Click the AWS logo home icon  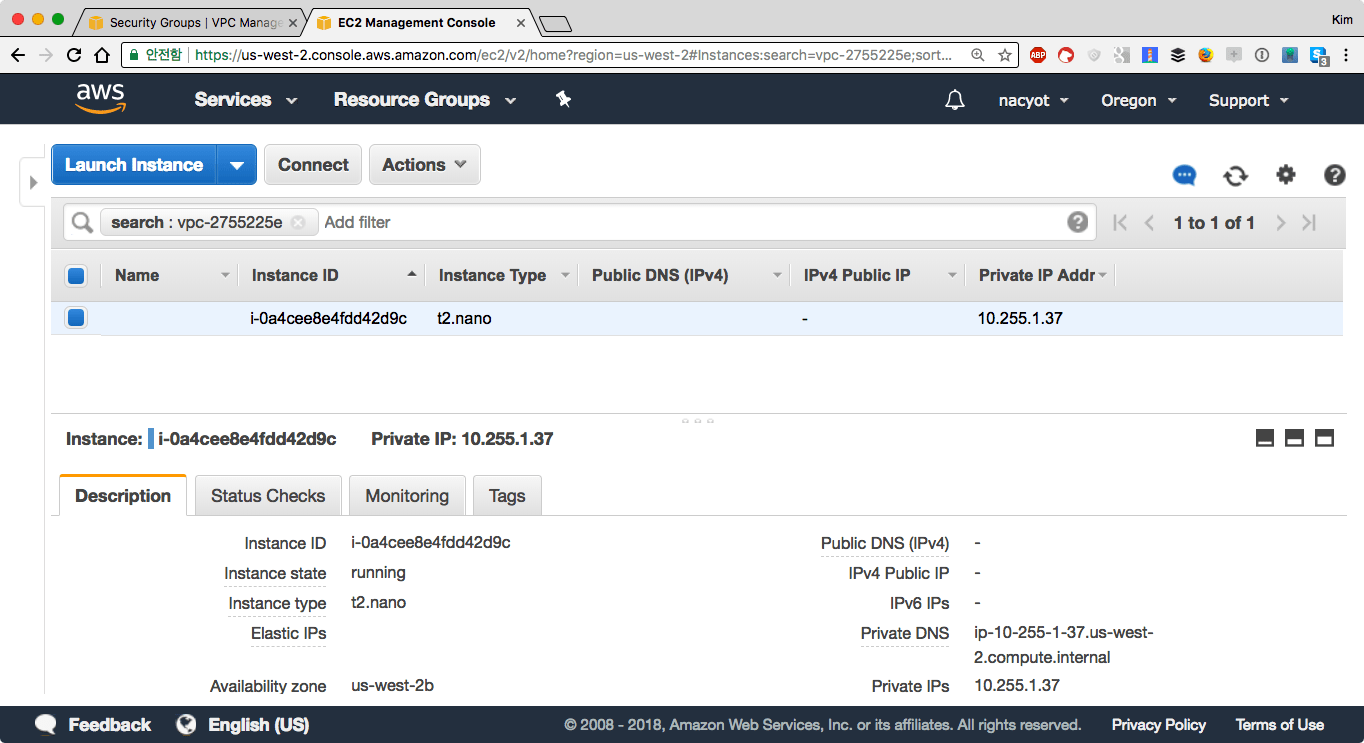(100, 99)
